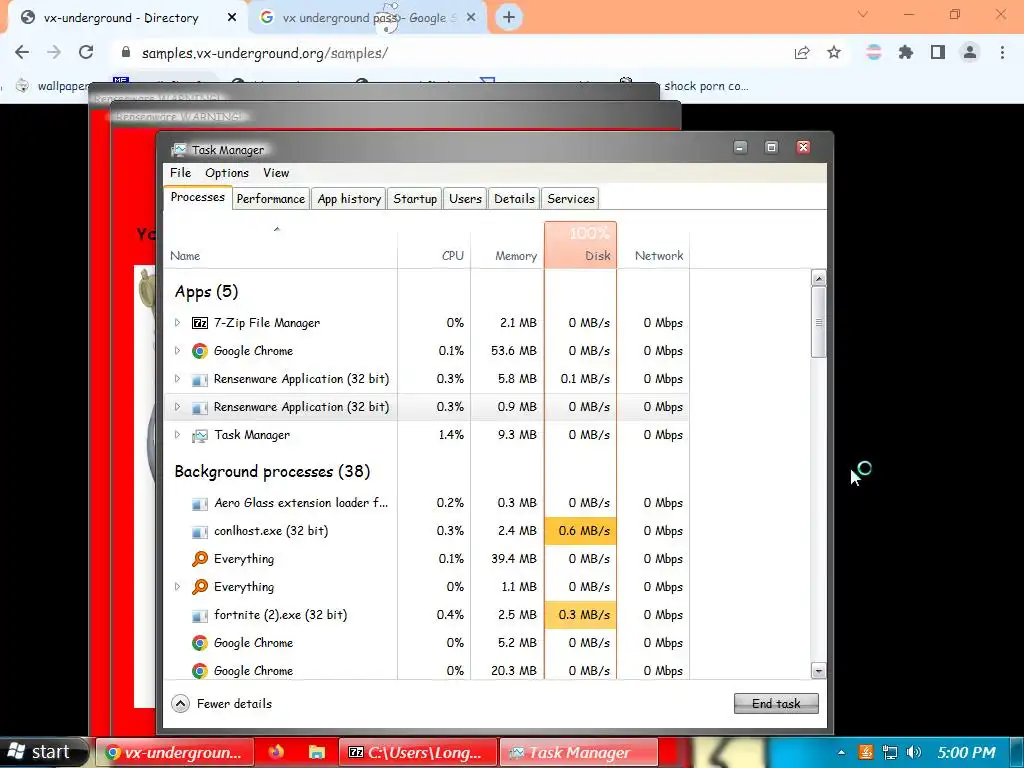Select the Processes tab
The image size is (1024, 768).
click(197, 197)
